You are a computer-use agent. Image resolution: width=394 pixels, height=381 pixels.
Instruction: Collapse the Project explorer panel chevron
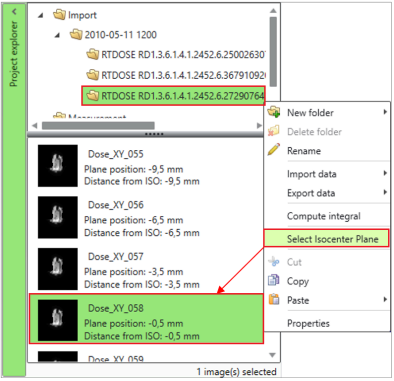(14, 12)
